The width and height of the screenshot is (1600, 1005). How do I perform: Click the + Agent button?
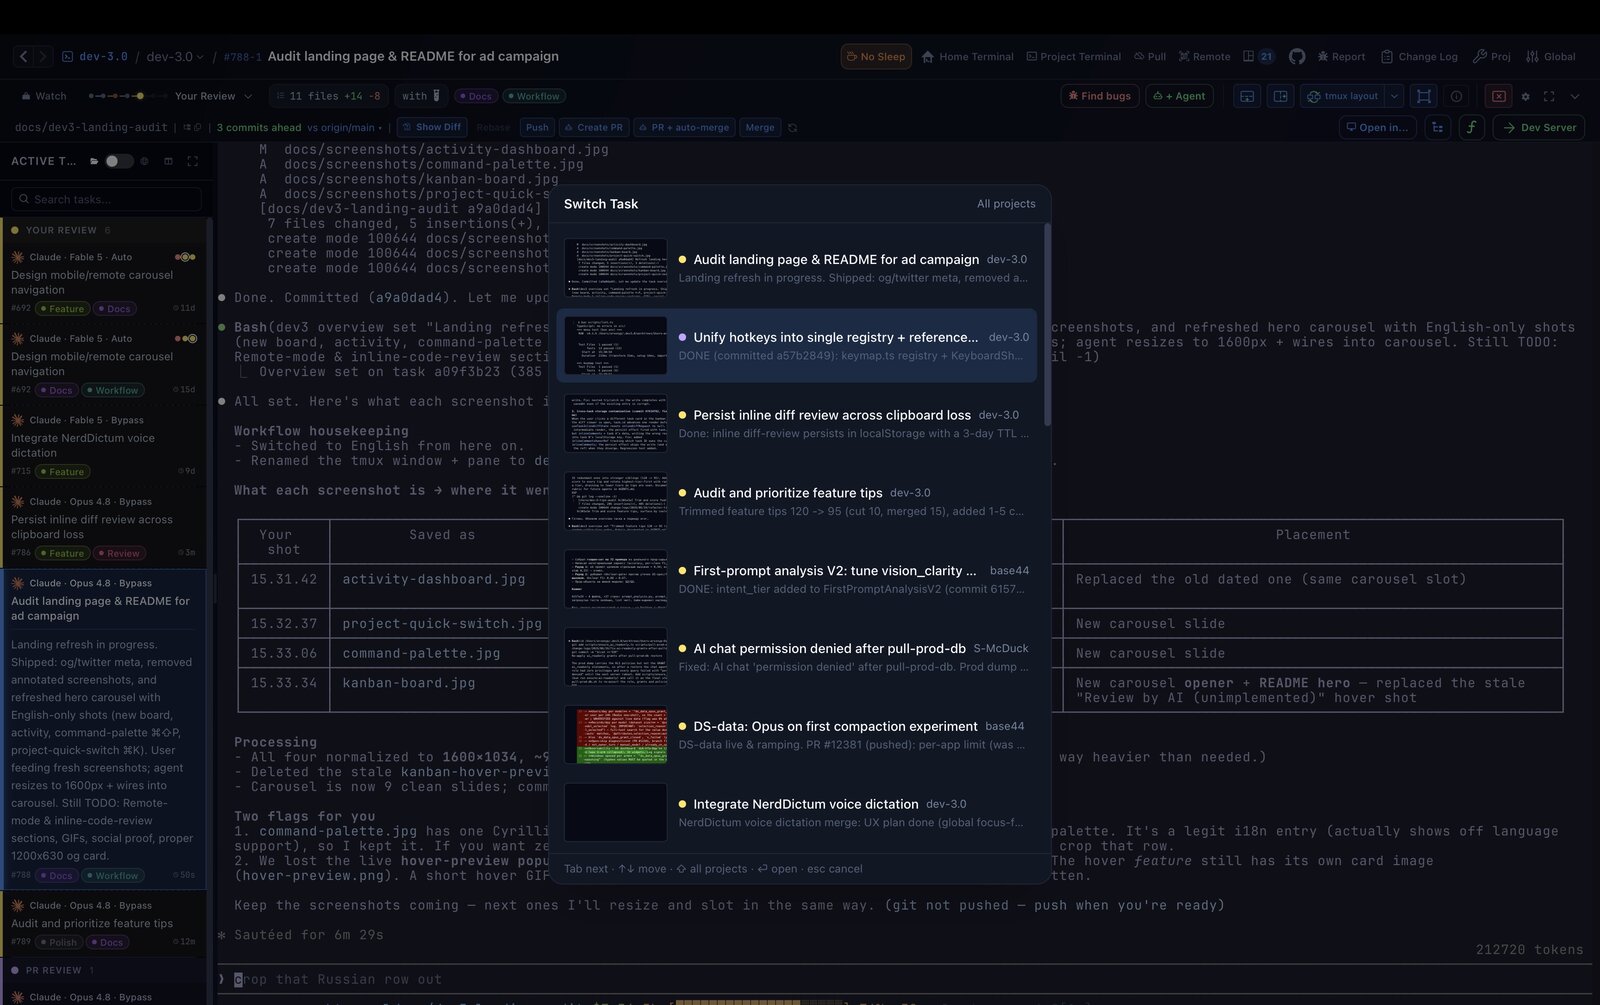click(1180, 96)
